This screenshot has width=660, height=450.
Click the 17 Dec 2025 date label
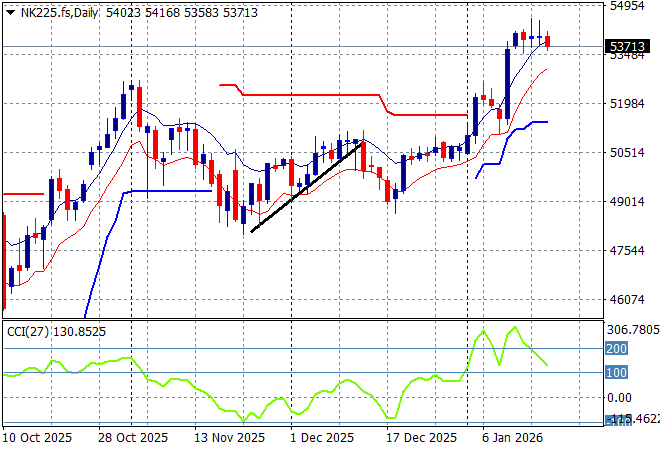(420, 438)
